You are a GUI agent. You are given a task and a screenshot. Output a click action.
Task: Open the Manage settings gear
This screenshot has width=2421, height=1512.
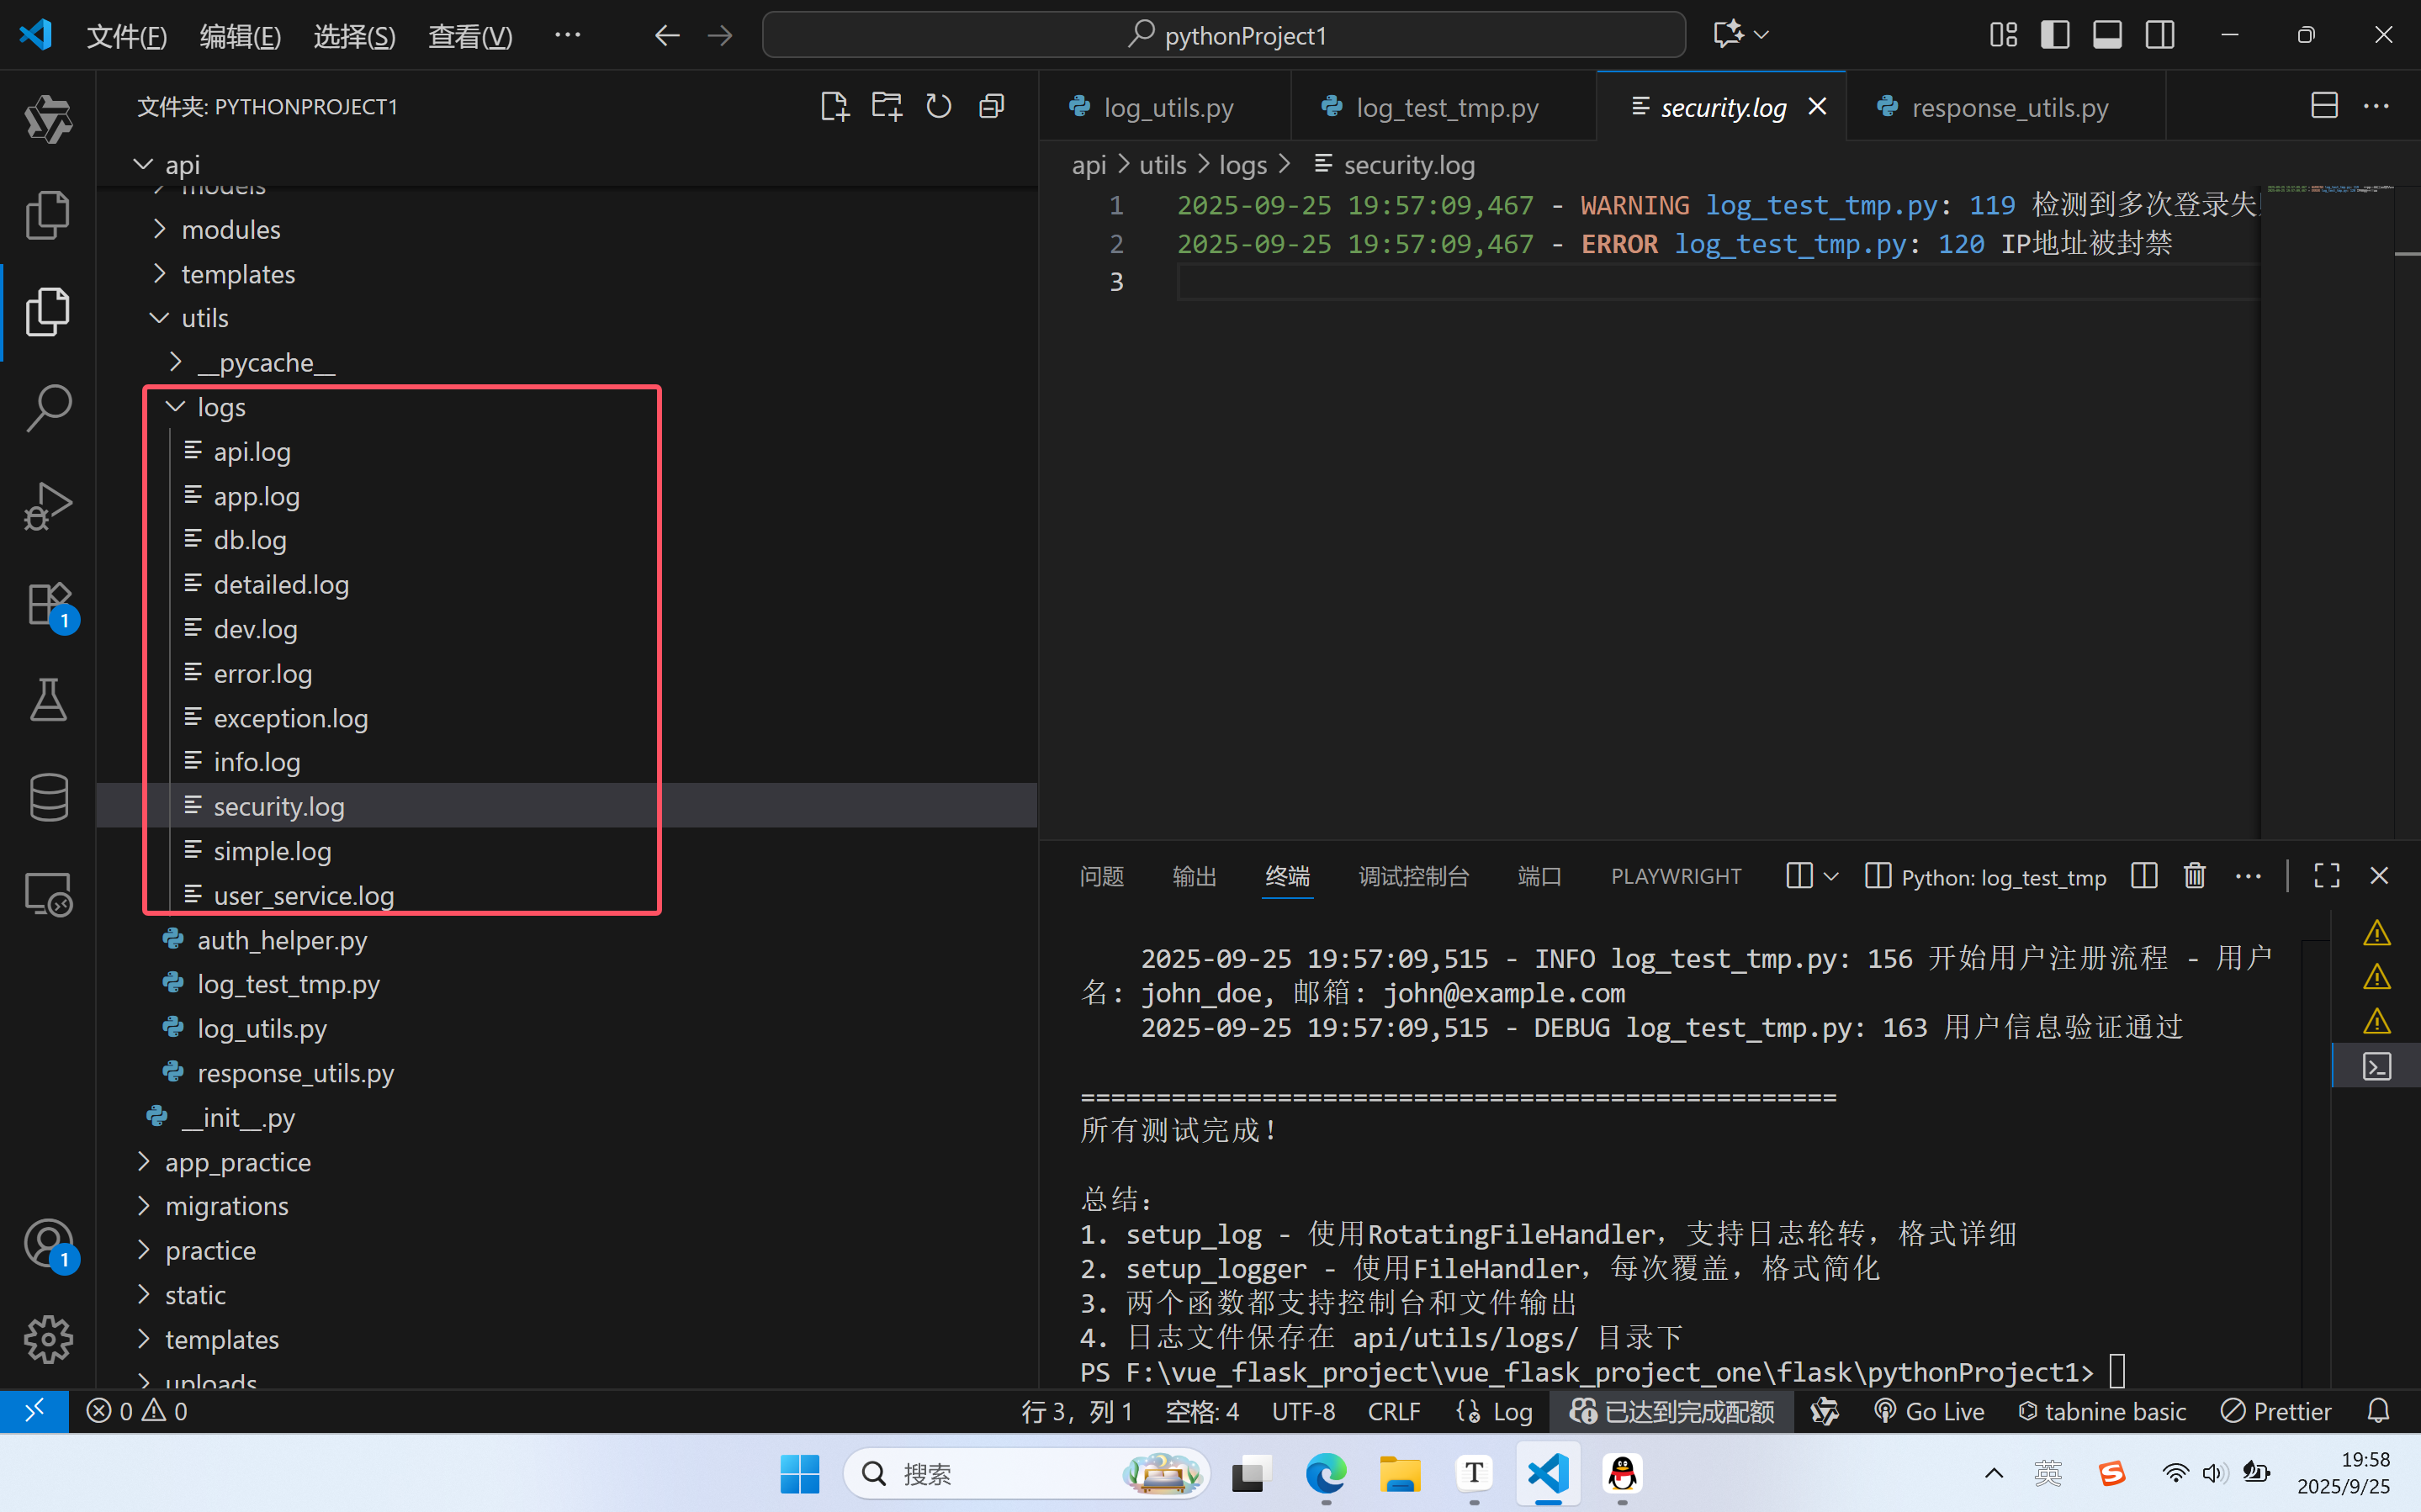point(48,1339)
